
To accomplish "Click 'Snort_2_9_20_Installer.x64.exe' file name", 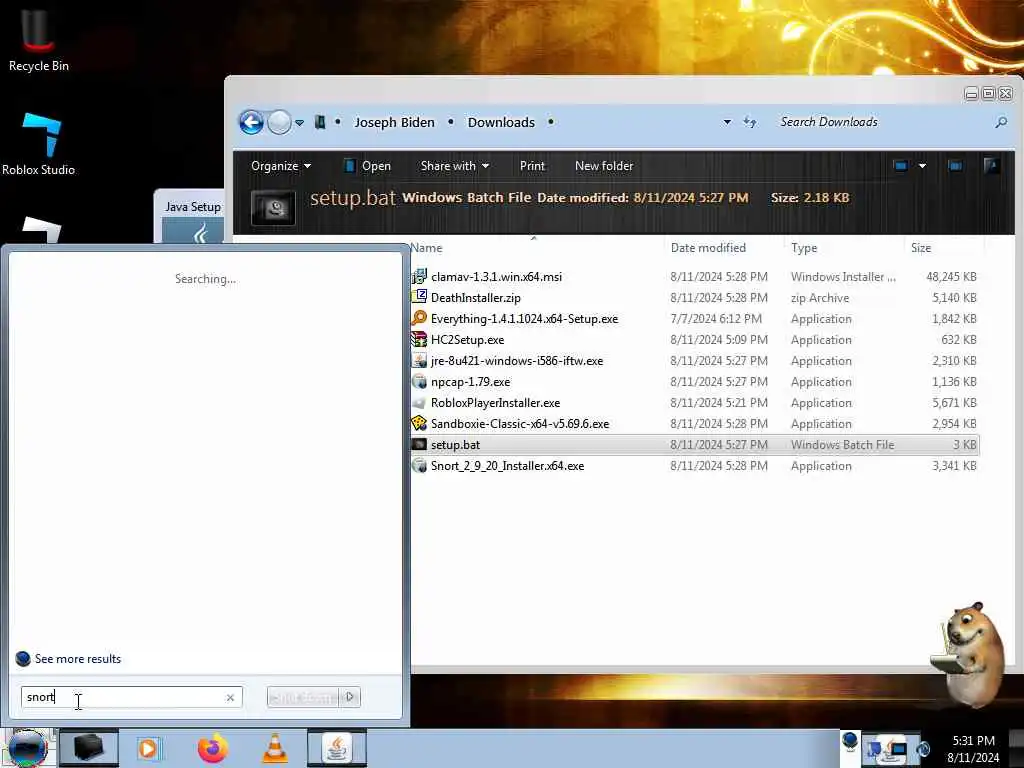I will click(507, 466).
